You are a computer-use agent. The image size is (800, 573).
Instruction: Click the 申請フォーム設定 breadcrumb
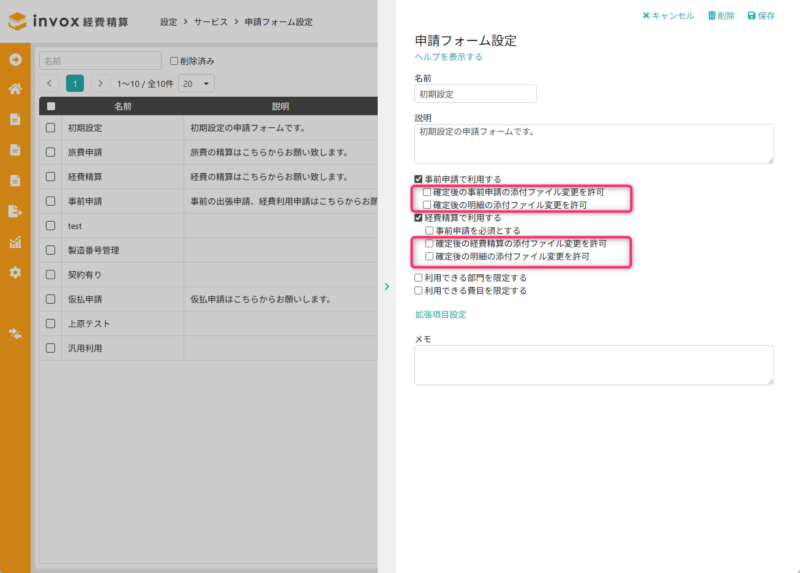click(x=279, y=22)
